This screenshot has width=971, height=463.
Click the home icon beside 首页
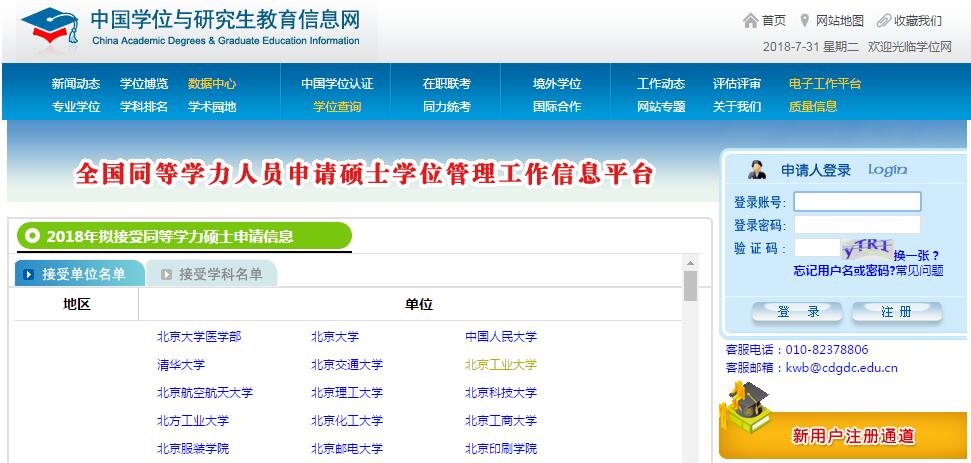tap(750, 21)
